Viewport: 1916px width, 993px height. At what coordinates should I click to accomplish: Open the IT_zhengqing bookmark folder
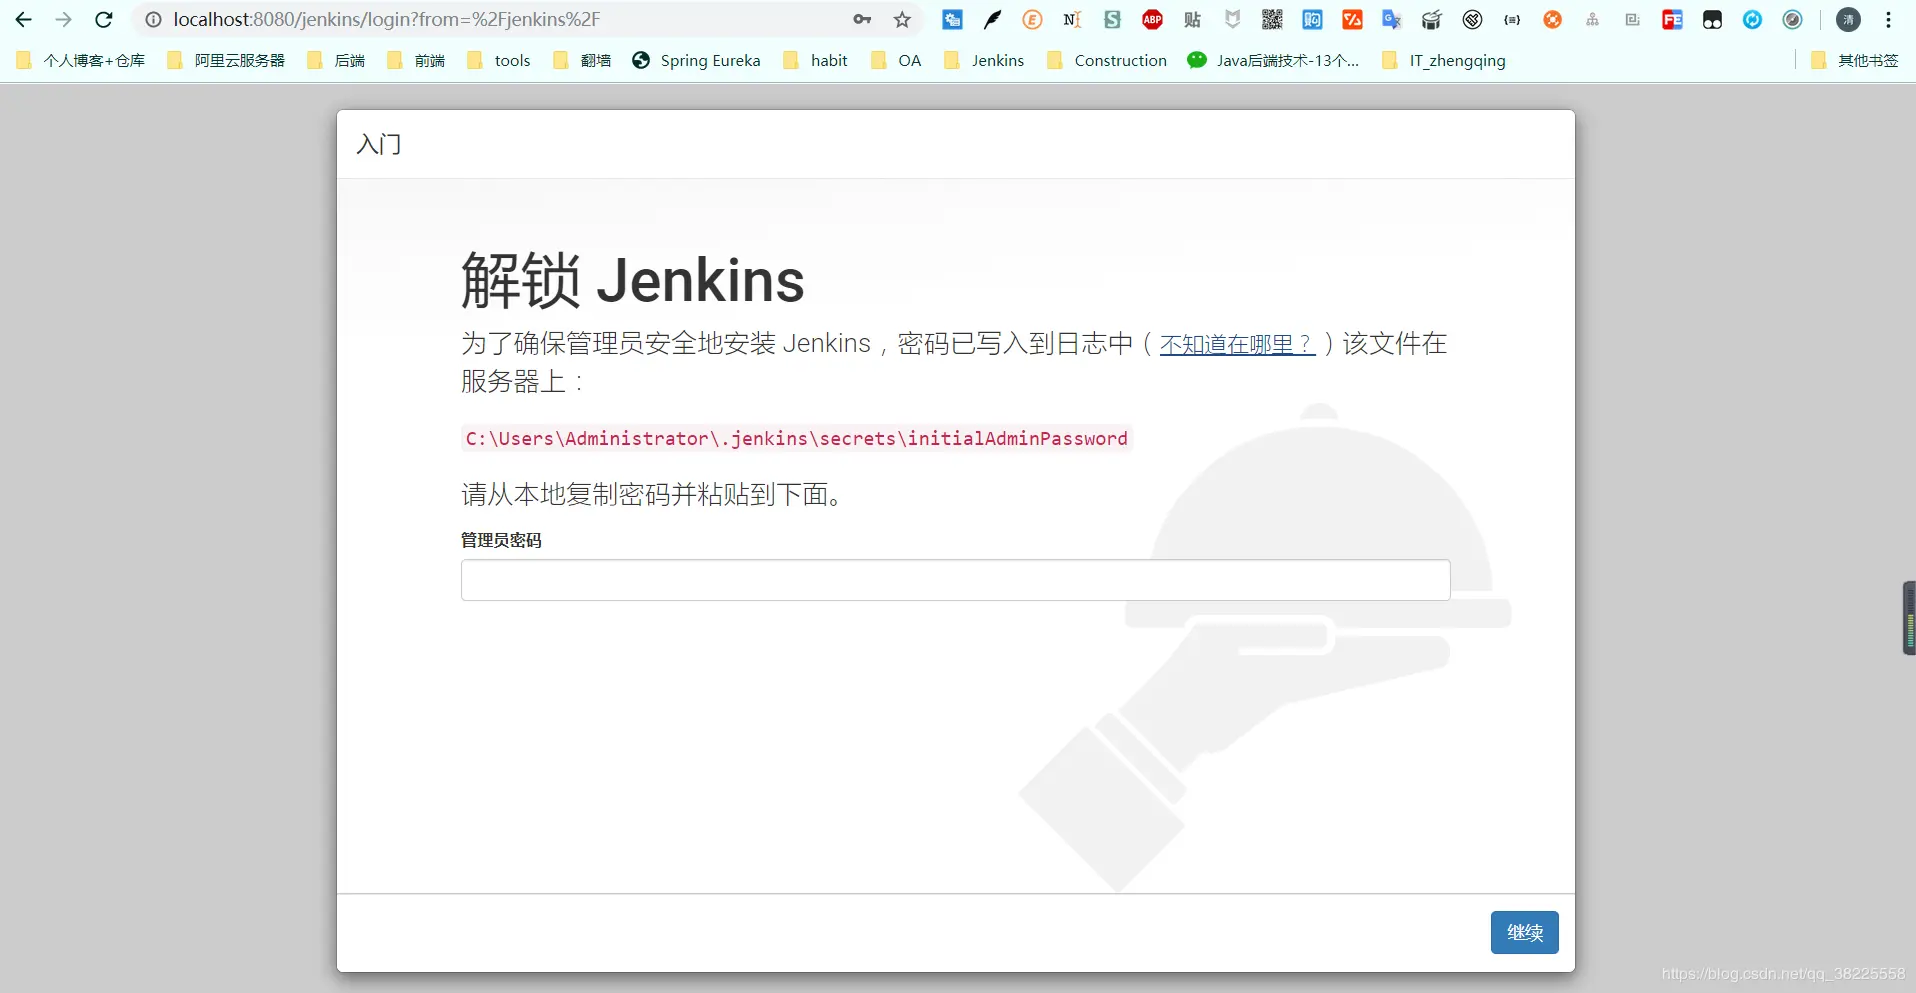[1443, 60]
